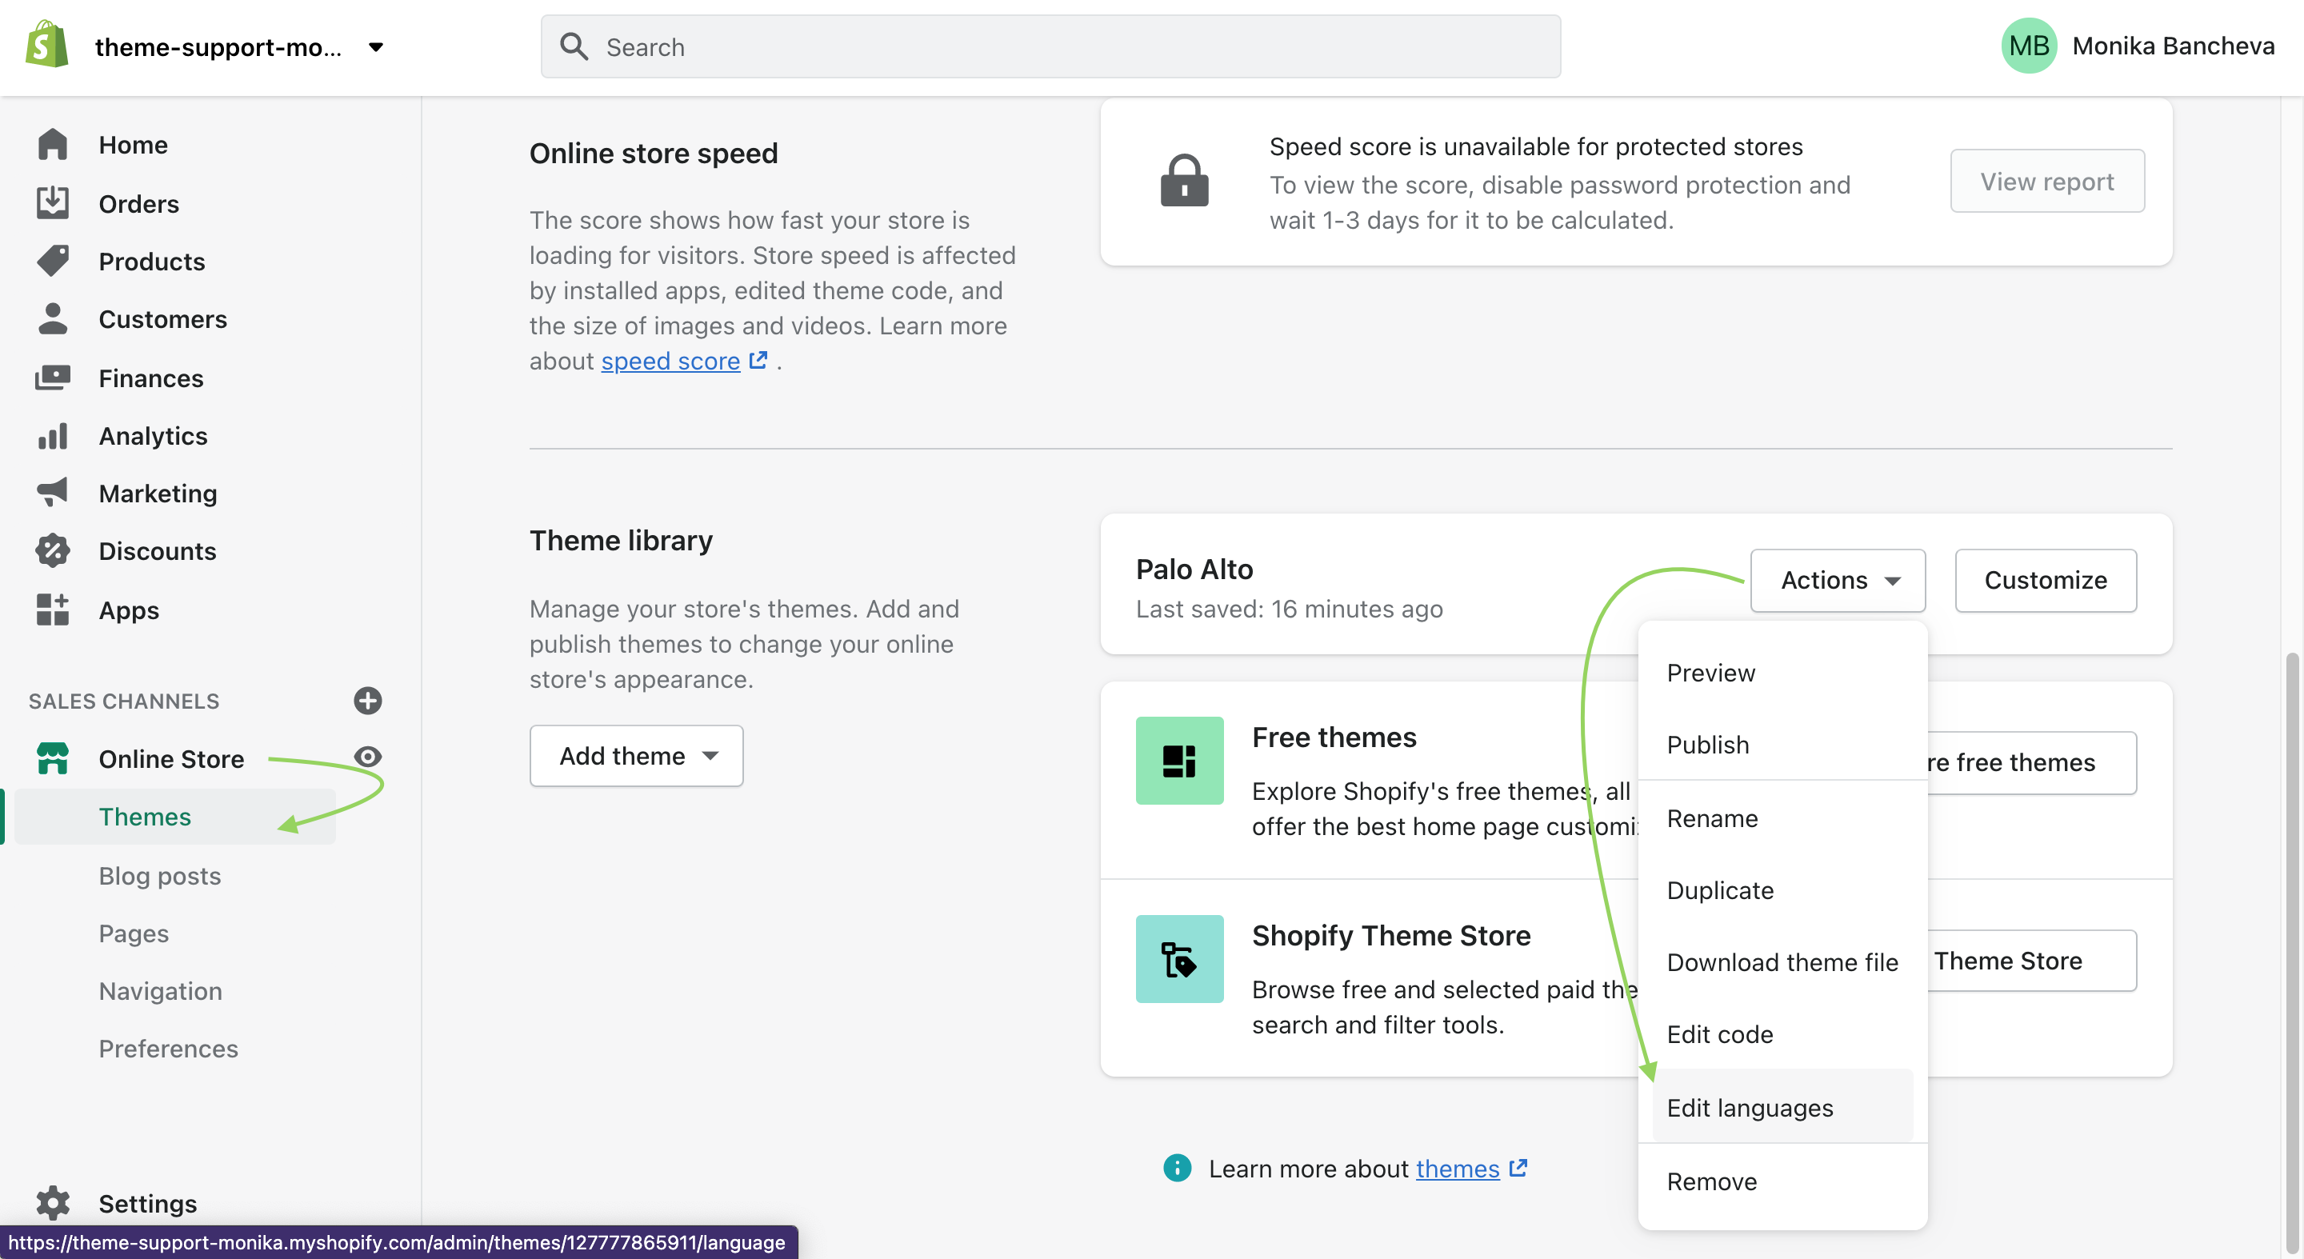Viewport: 2304px width, 1259px height.
Task: Click the page vertical scrollbar
Action: pyautogui.click(x=2292, y=950)
